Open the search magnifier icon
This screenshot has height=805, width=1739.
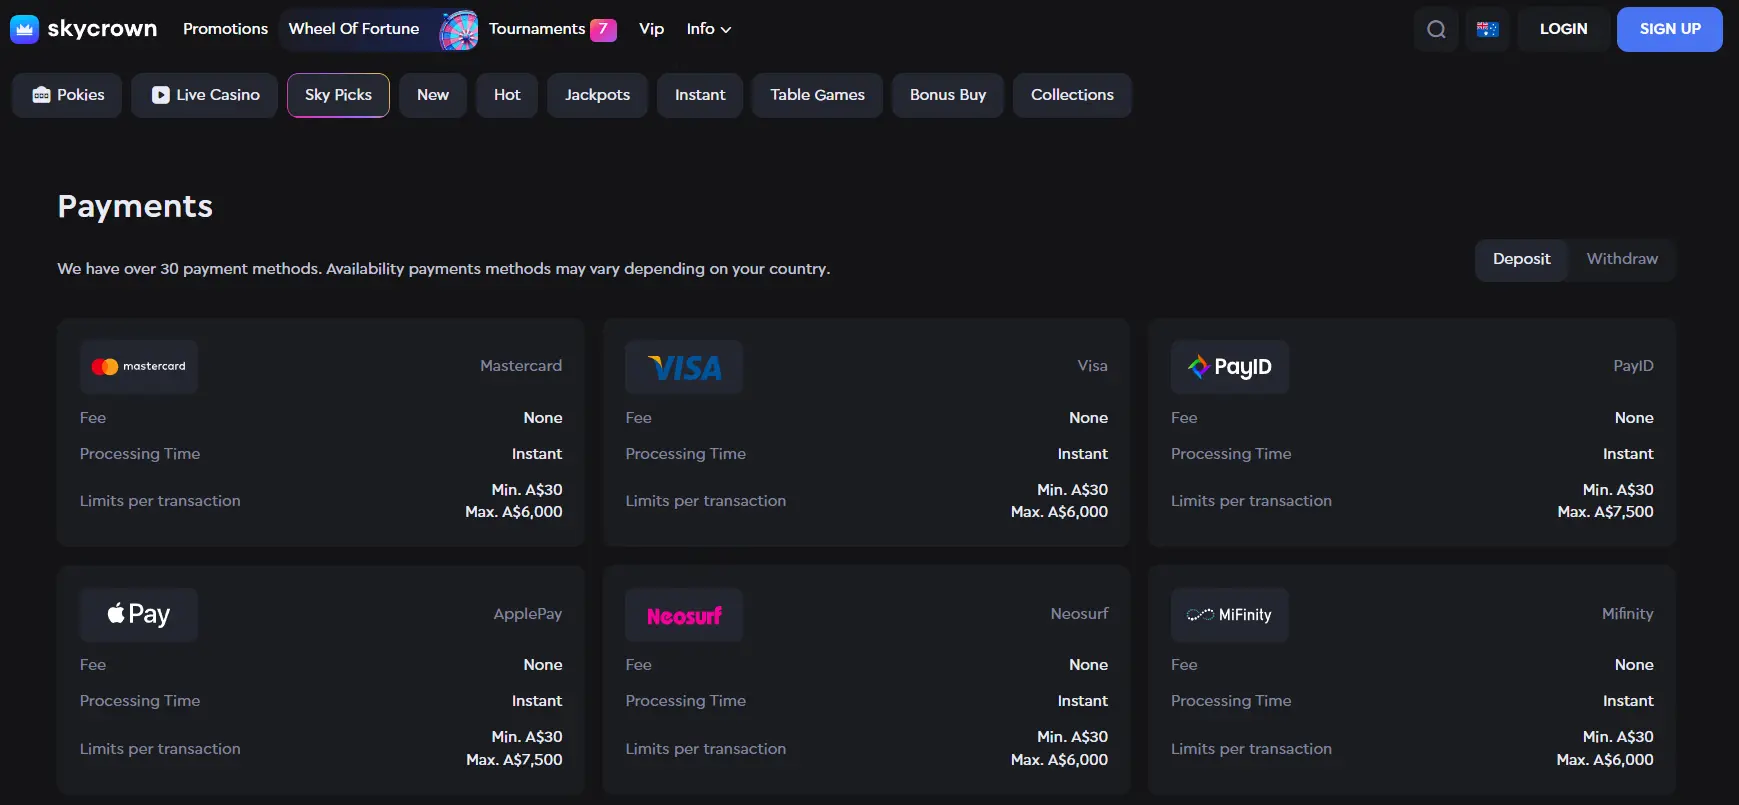pos(1436,29)
